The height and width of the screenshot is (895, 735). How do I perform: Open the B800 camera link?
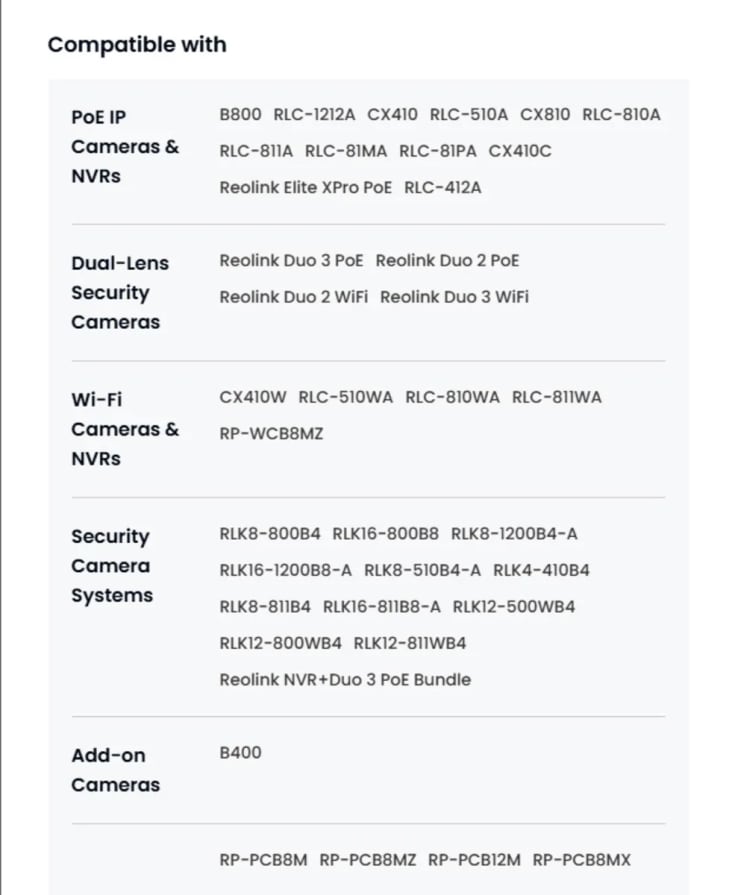(x=240, y=114)
